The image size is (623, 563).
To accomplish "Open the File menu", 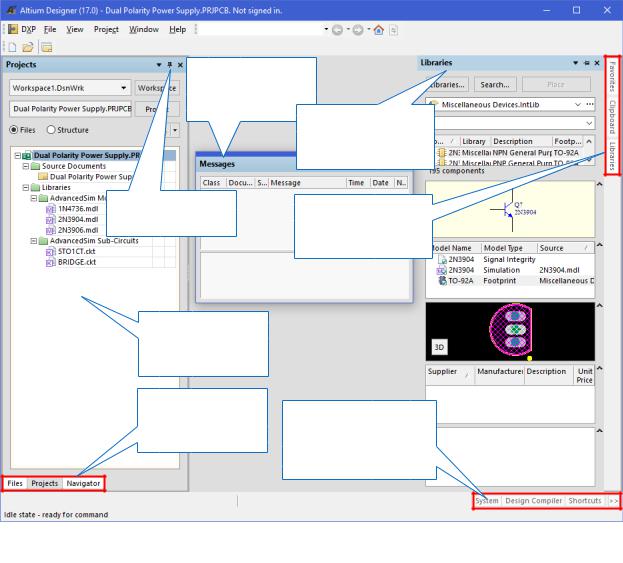I will click(x=50, y=29).
